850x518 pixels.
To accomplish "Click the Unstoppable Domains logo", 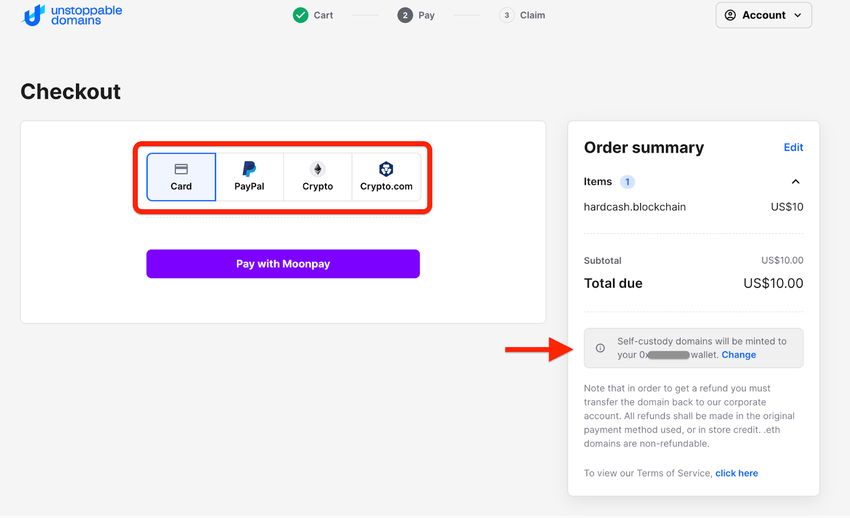I will [x=72, y=15].
